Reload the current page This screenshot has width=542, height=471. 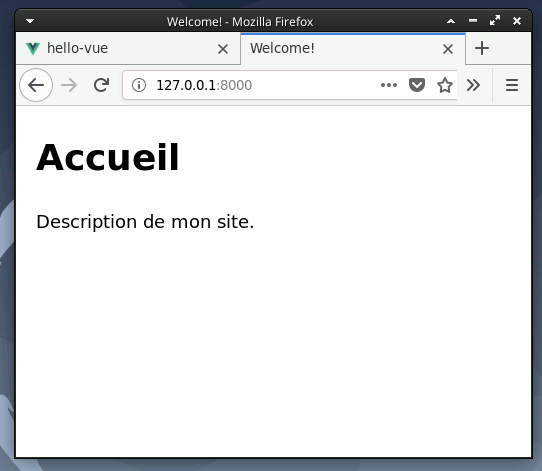pyautogui.click(x=102, y=85)
